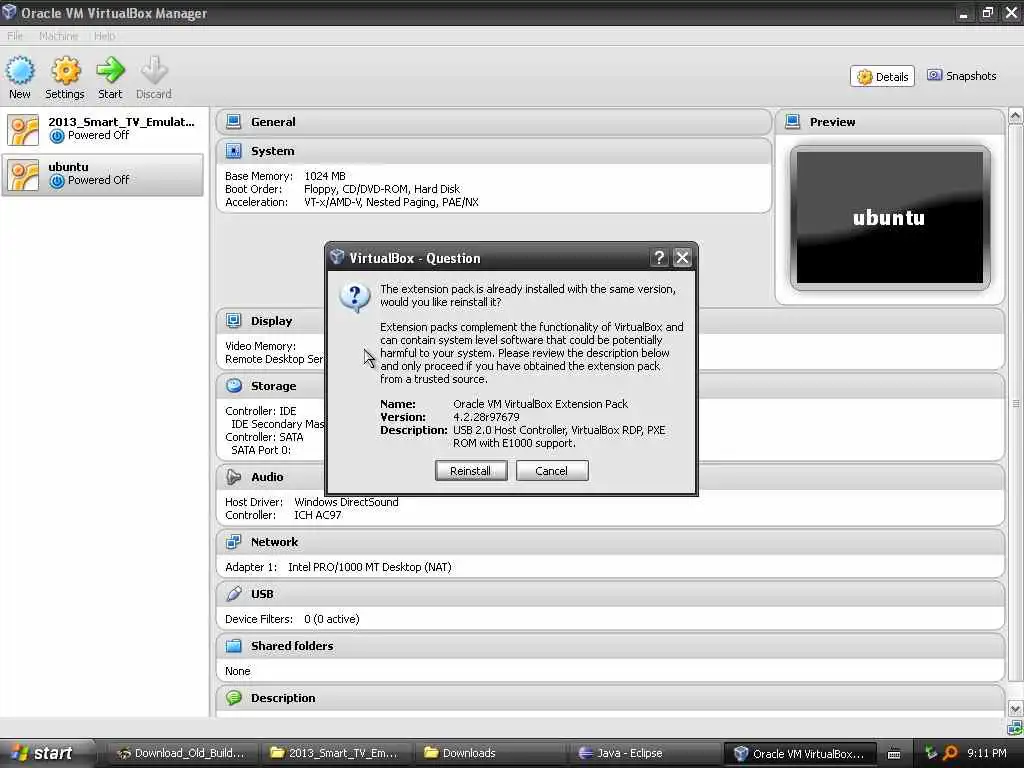Click the keyboard icon in the taskbar
Viewport: 1024px width, 768px height.
coord(894,754)
